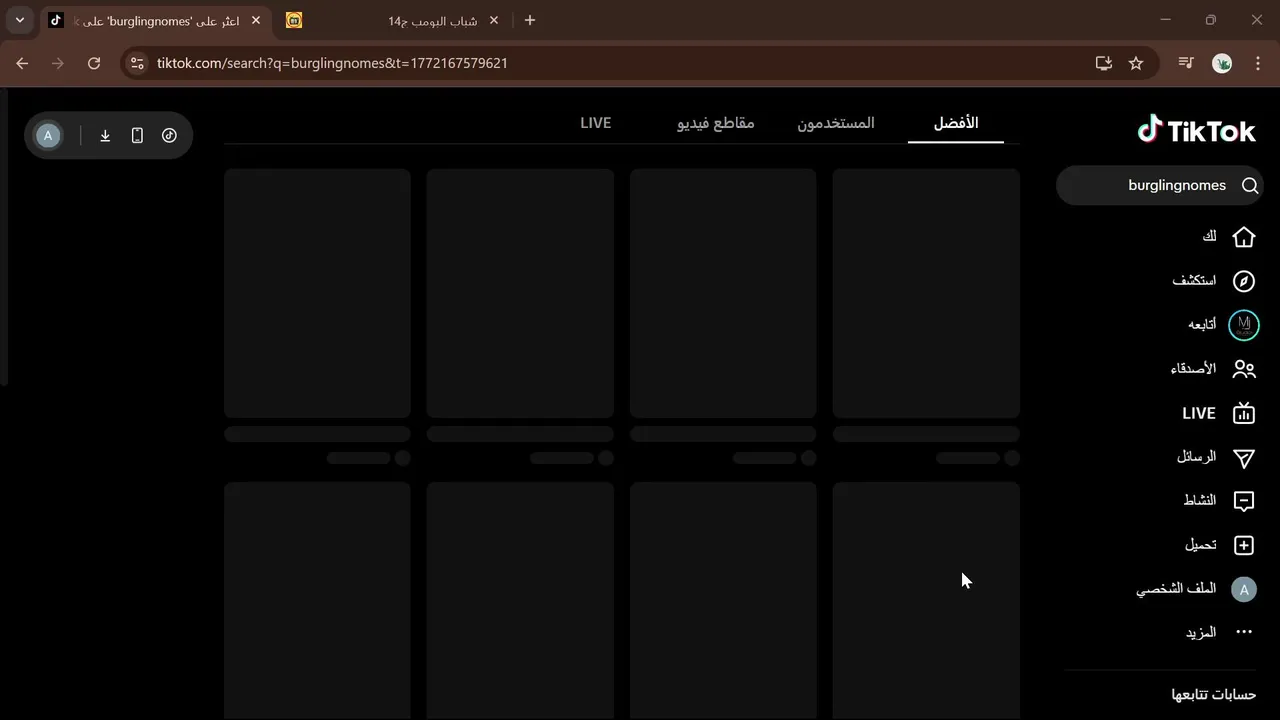This screenshot has height=720, width=1280.
Task: Open the Profile avatar in sidebar
Action: tap(1244, 590)
